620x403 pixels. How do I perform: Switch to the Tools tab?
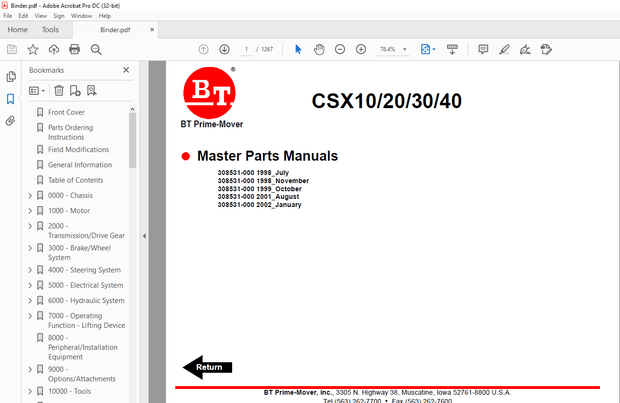click(50, 30)
